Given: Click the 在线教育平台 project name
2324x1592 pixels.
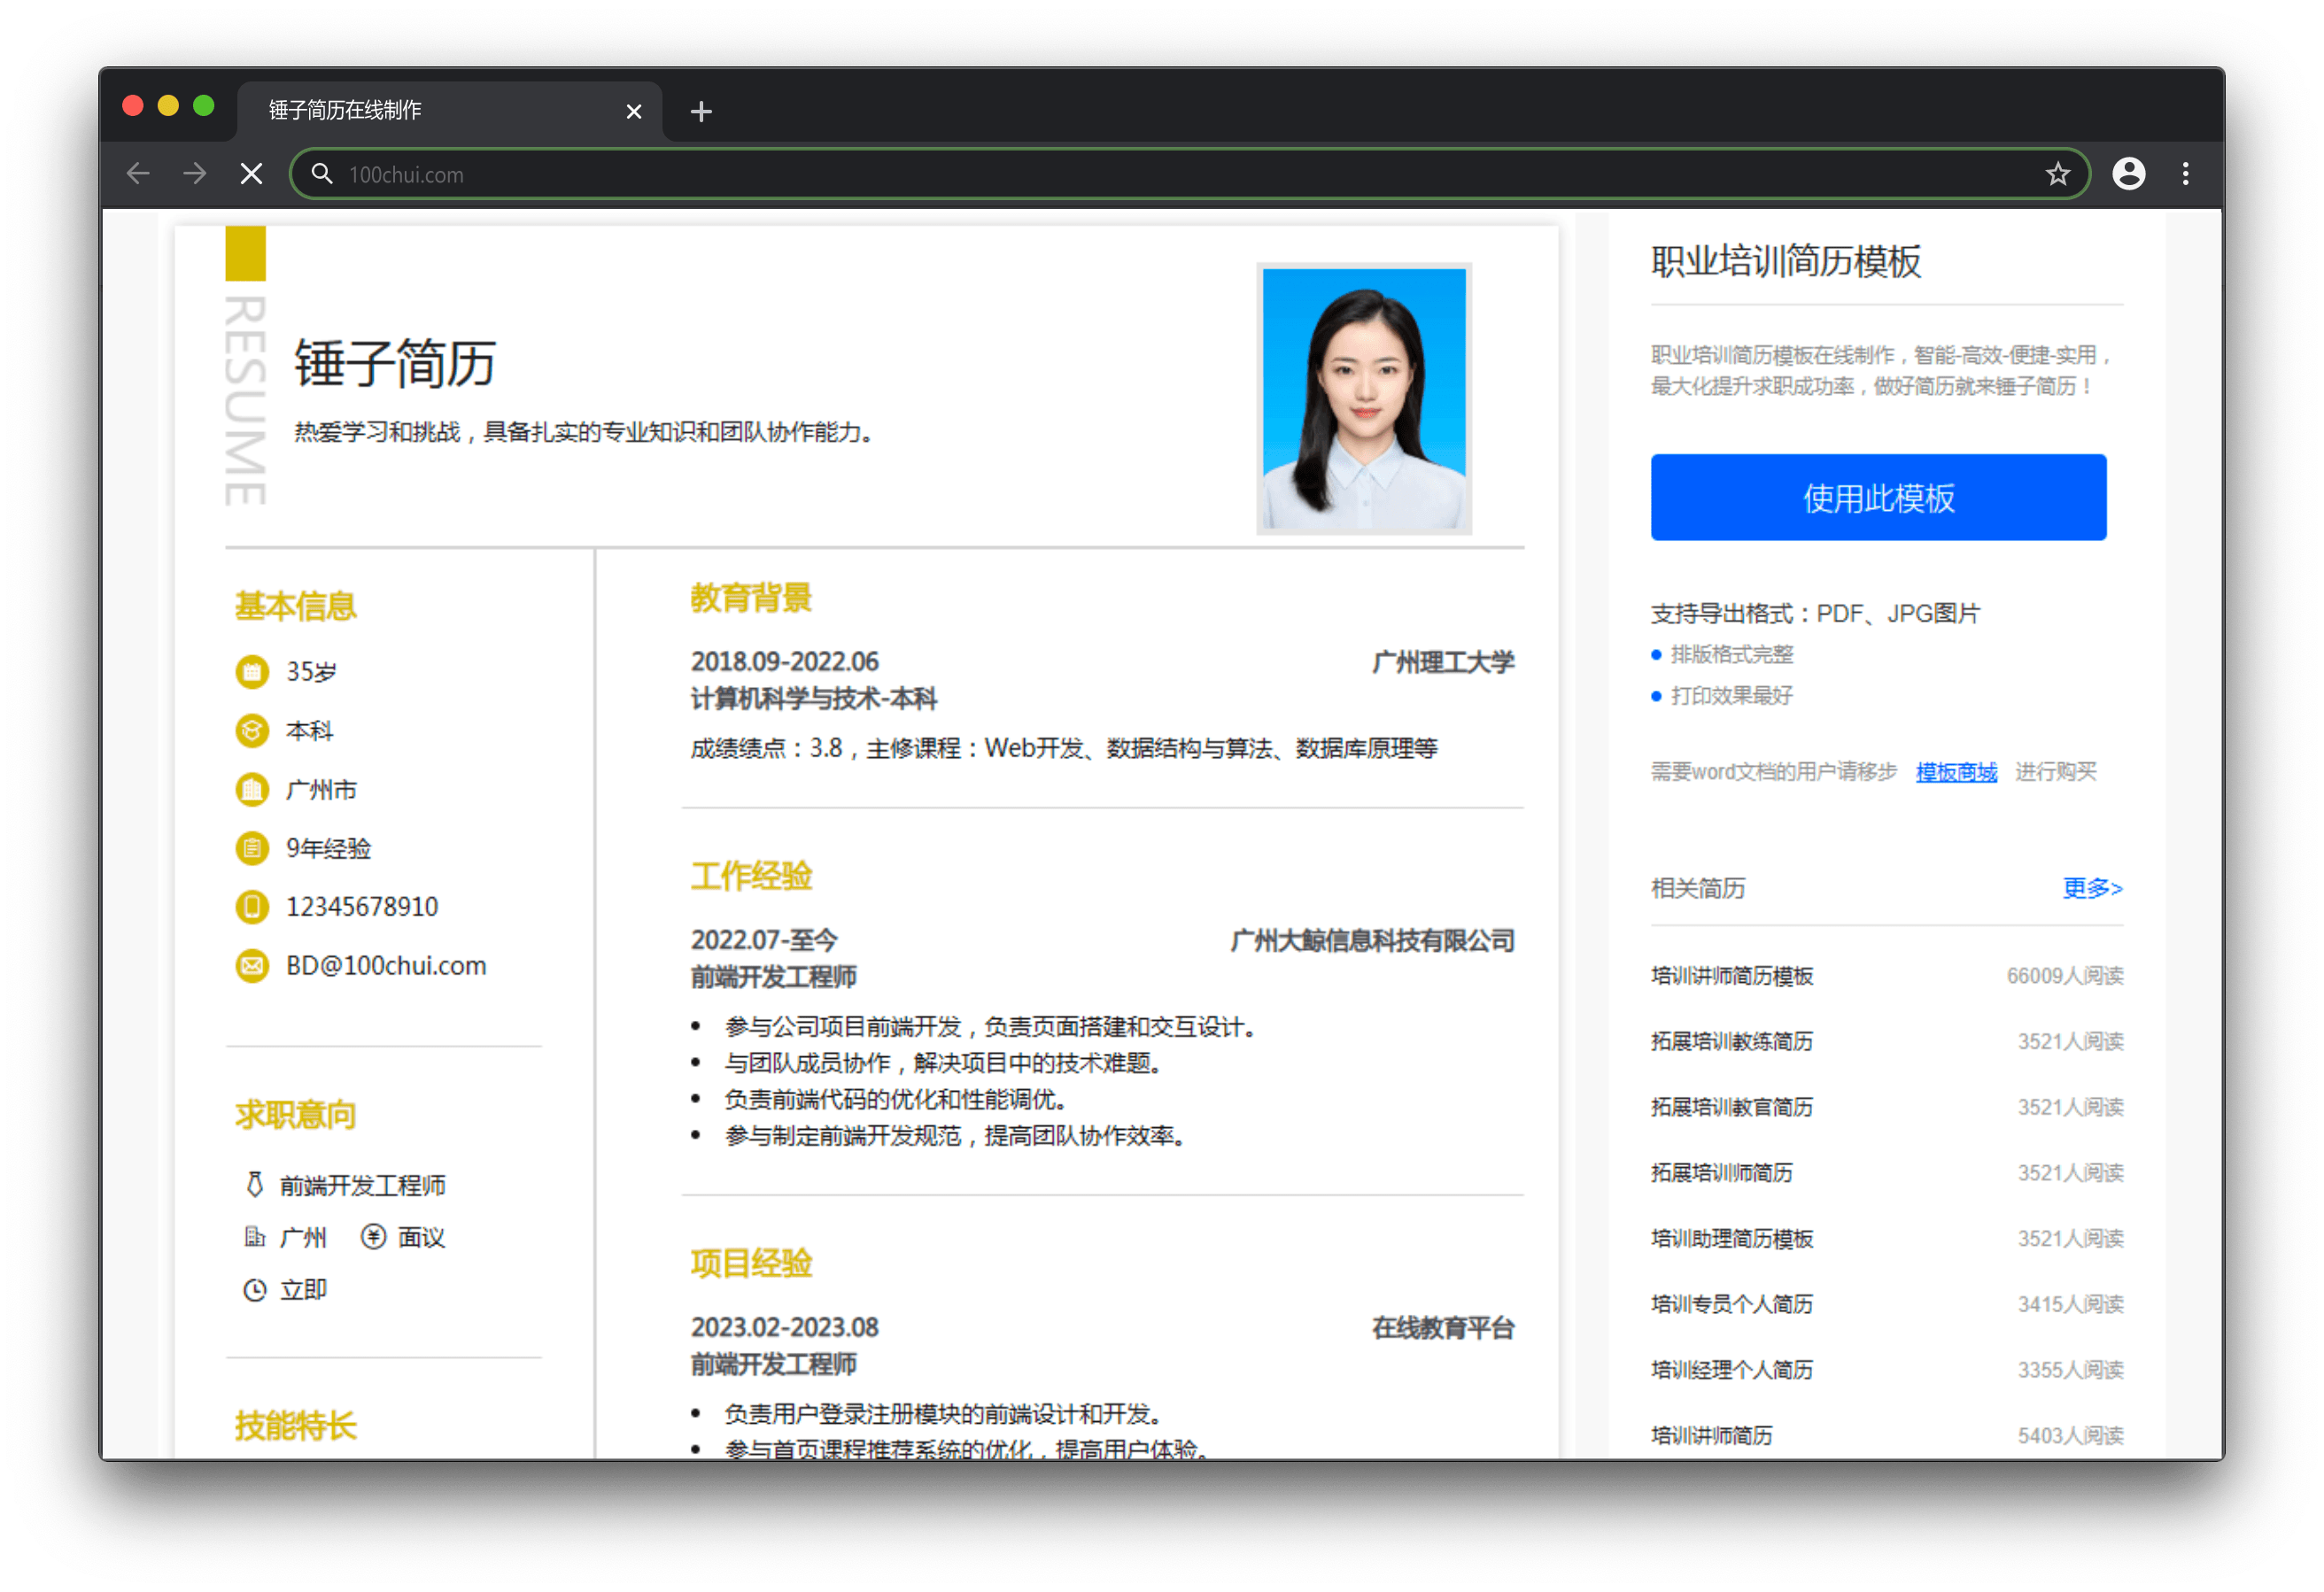Looking at the screenshot, I should pyautogui.click(x=1443, y=1328).
